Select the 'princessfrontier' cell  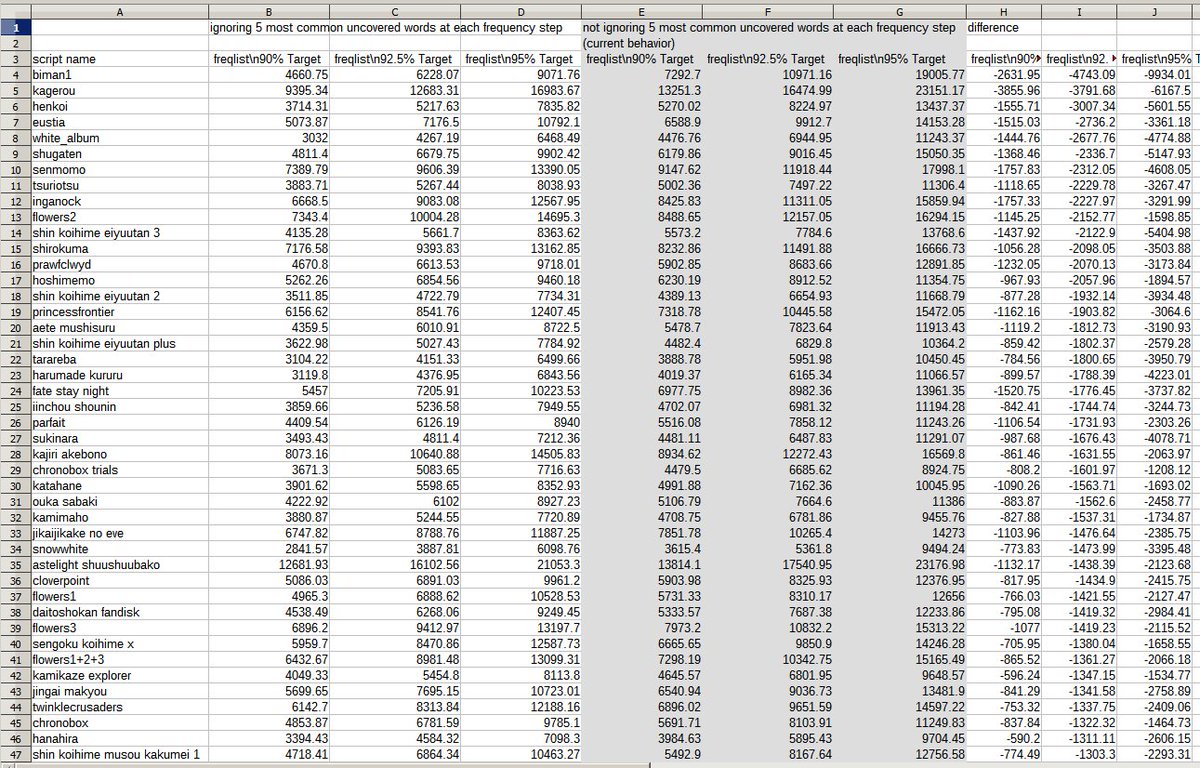[x=119, y=312]
